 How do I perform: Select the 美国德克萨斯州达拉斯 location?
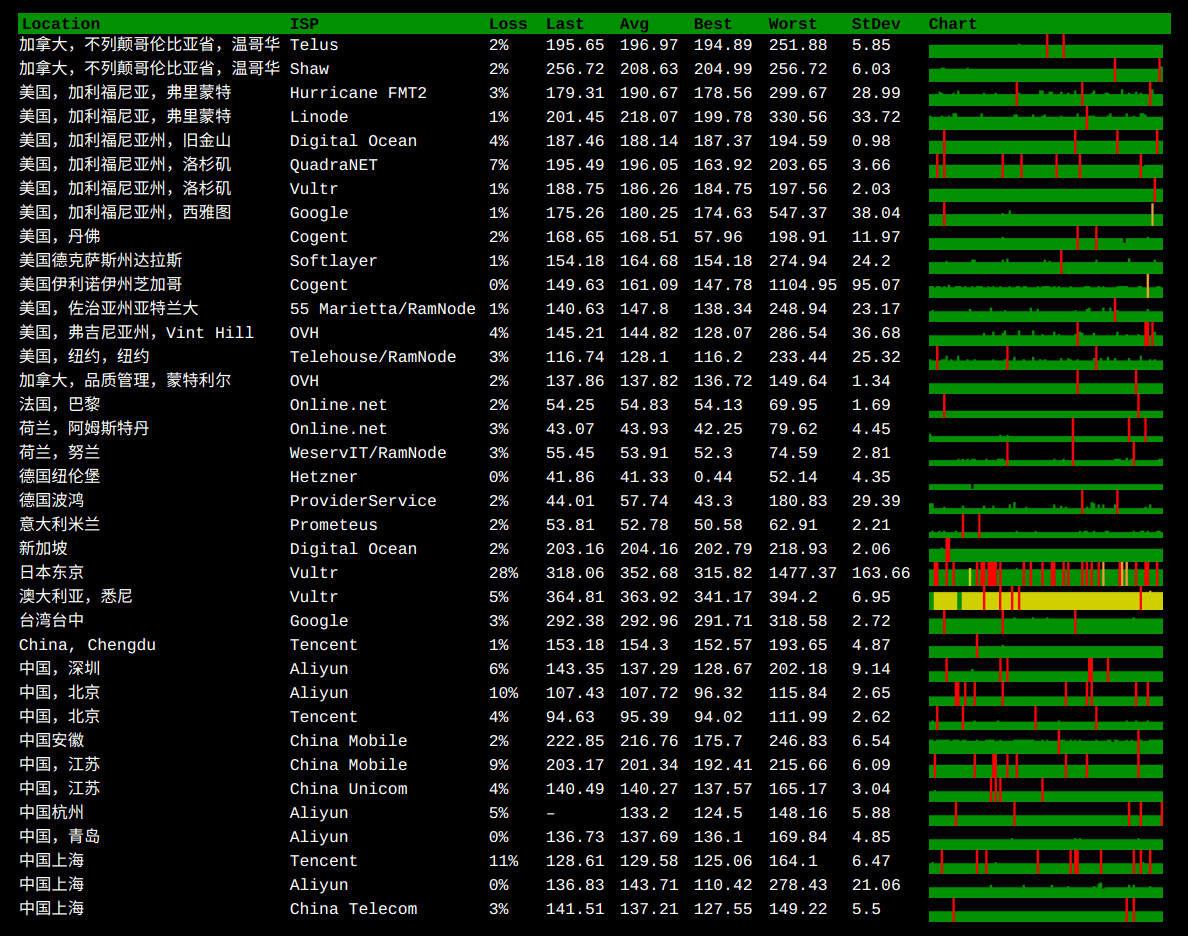[x=100, y=261]
